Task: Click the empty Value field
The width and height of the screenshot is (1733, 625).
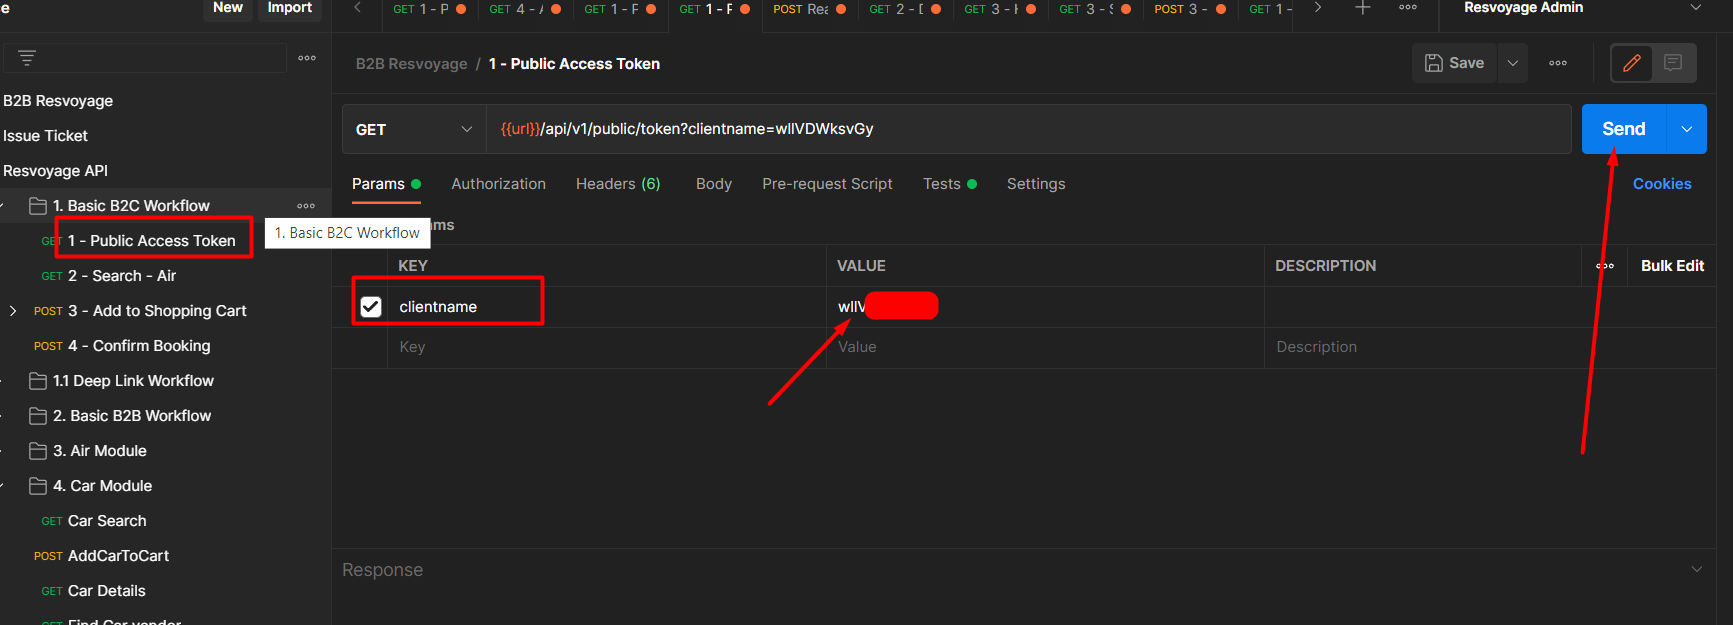Action: [x=1045, y=347]
